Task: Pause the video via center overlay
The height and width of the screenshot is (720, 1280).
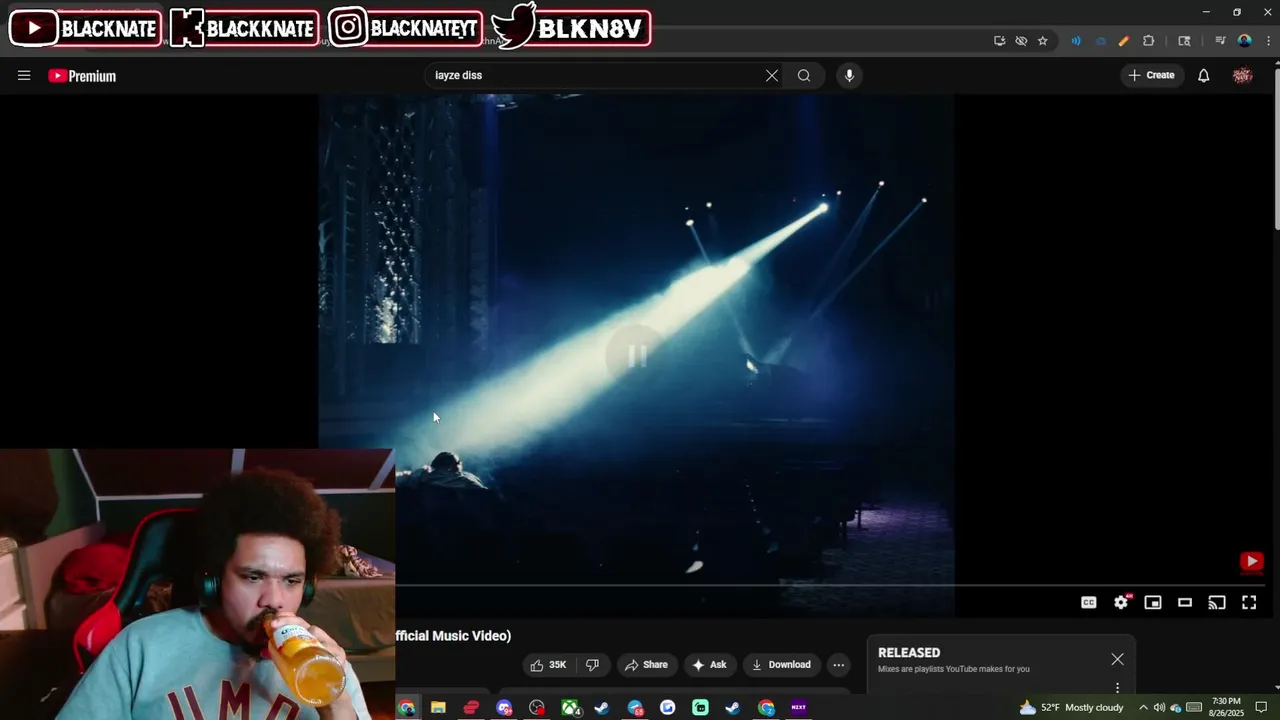Action: click(637, 356)
